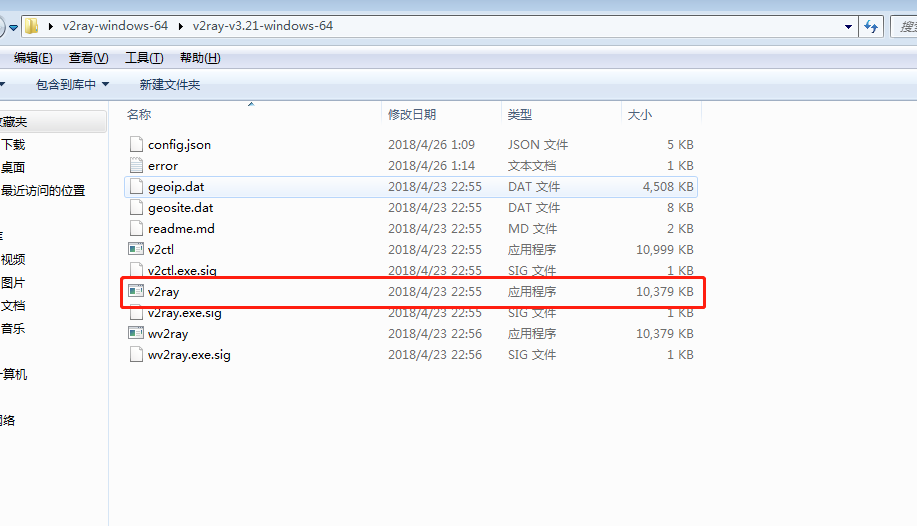Click the error text document icon

pos(136,166)
